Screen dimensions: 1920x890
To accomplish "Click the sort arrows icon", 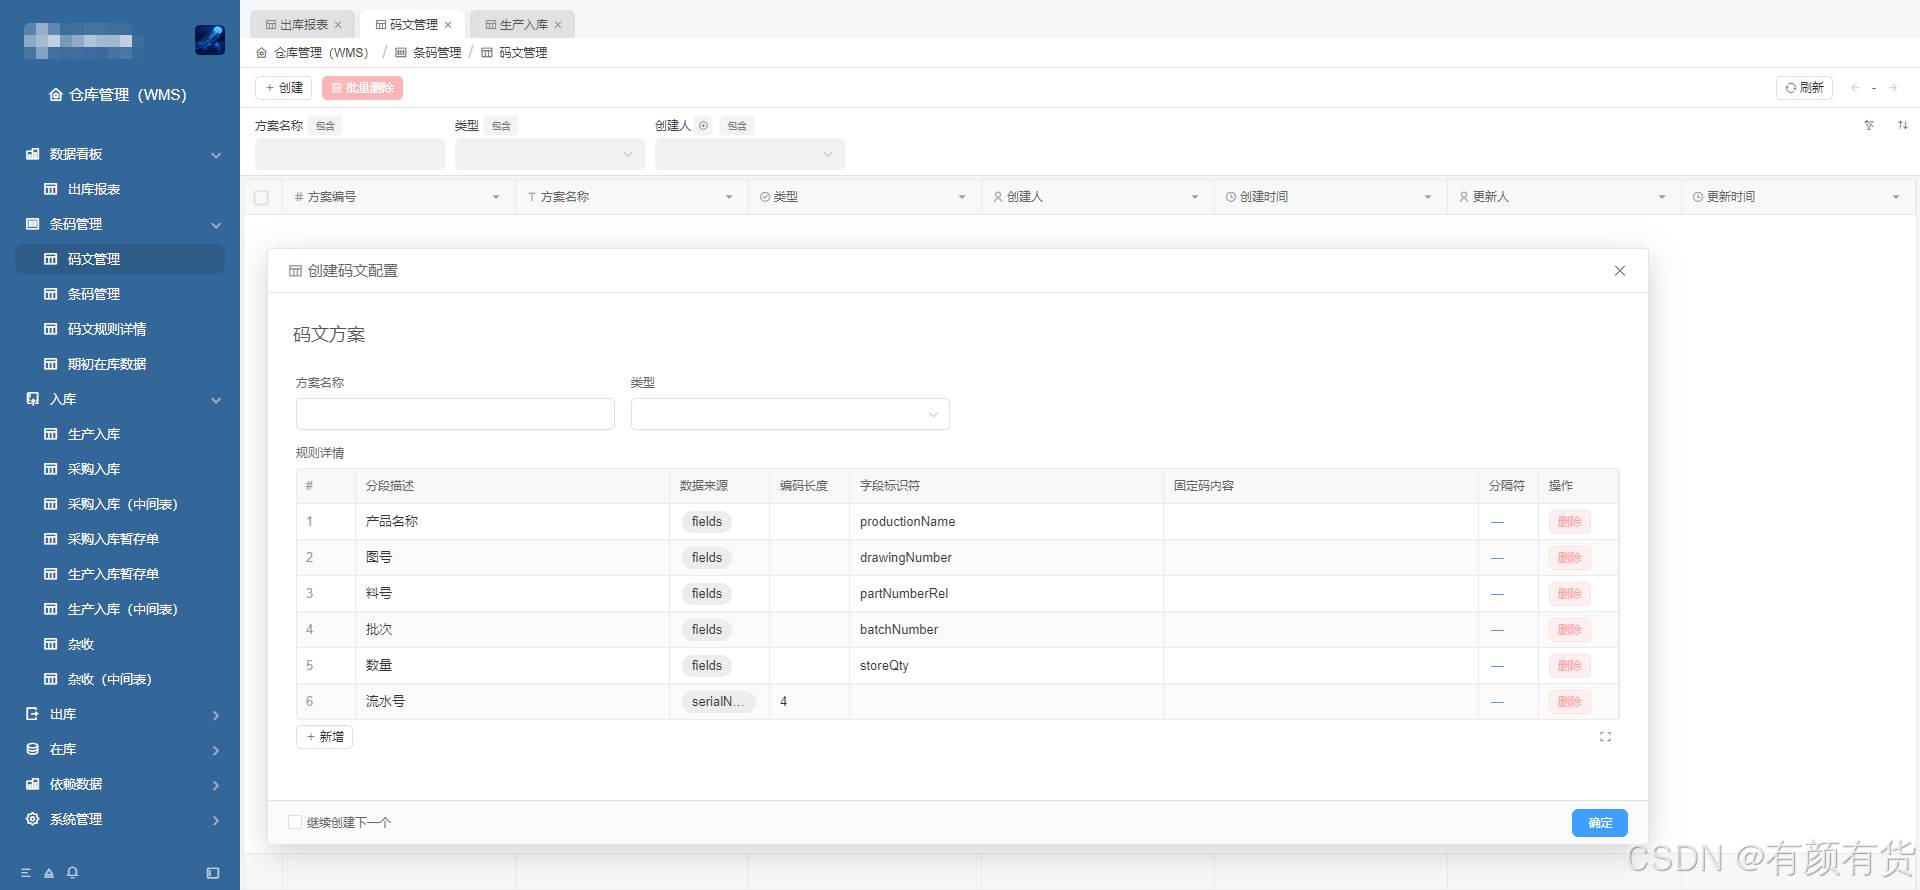I will [x=1902, y=125].
